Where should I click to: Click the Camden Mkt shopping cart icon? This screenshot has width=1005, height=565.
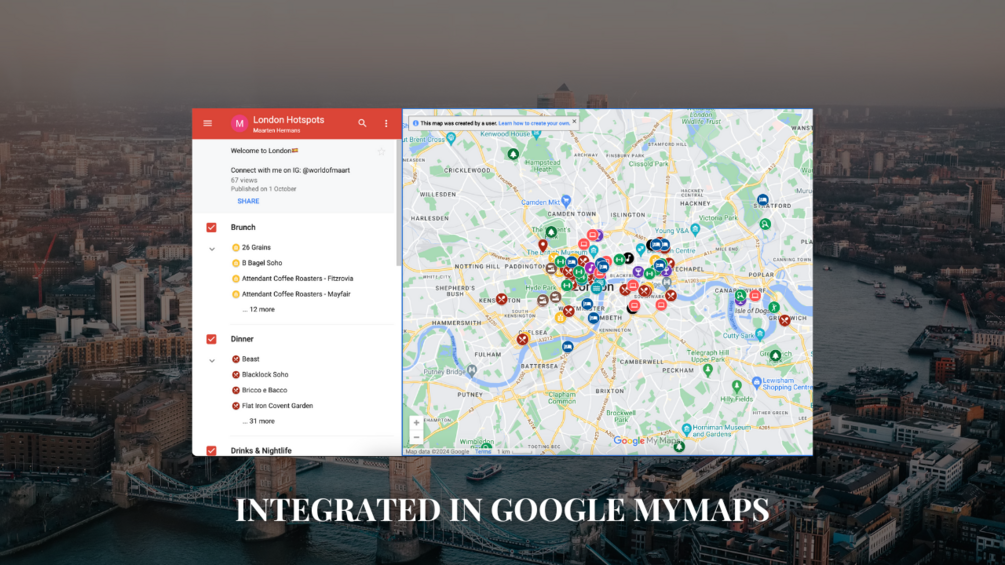pos(565,202)
